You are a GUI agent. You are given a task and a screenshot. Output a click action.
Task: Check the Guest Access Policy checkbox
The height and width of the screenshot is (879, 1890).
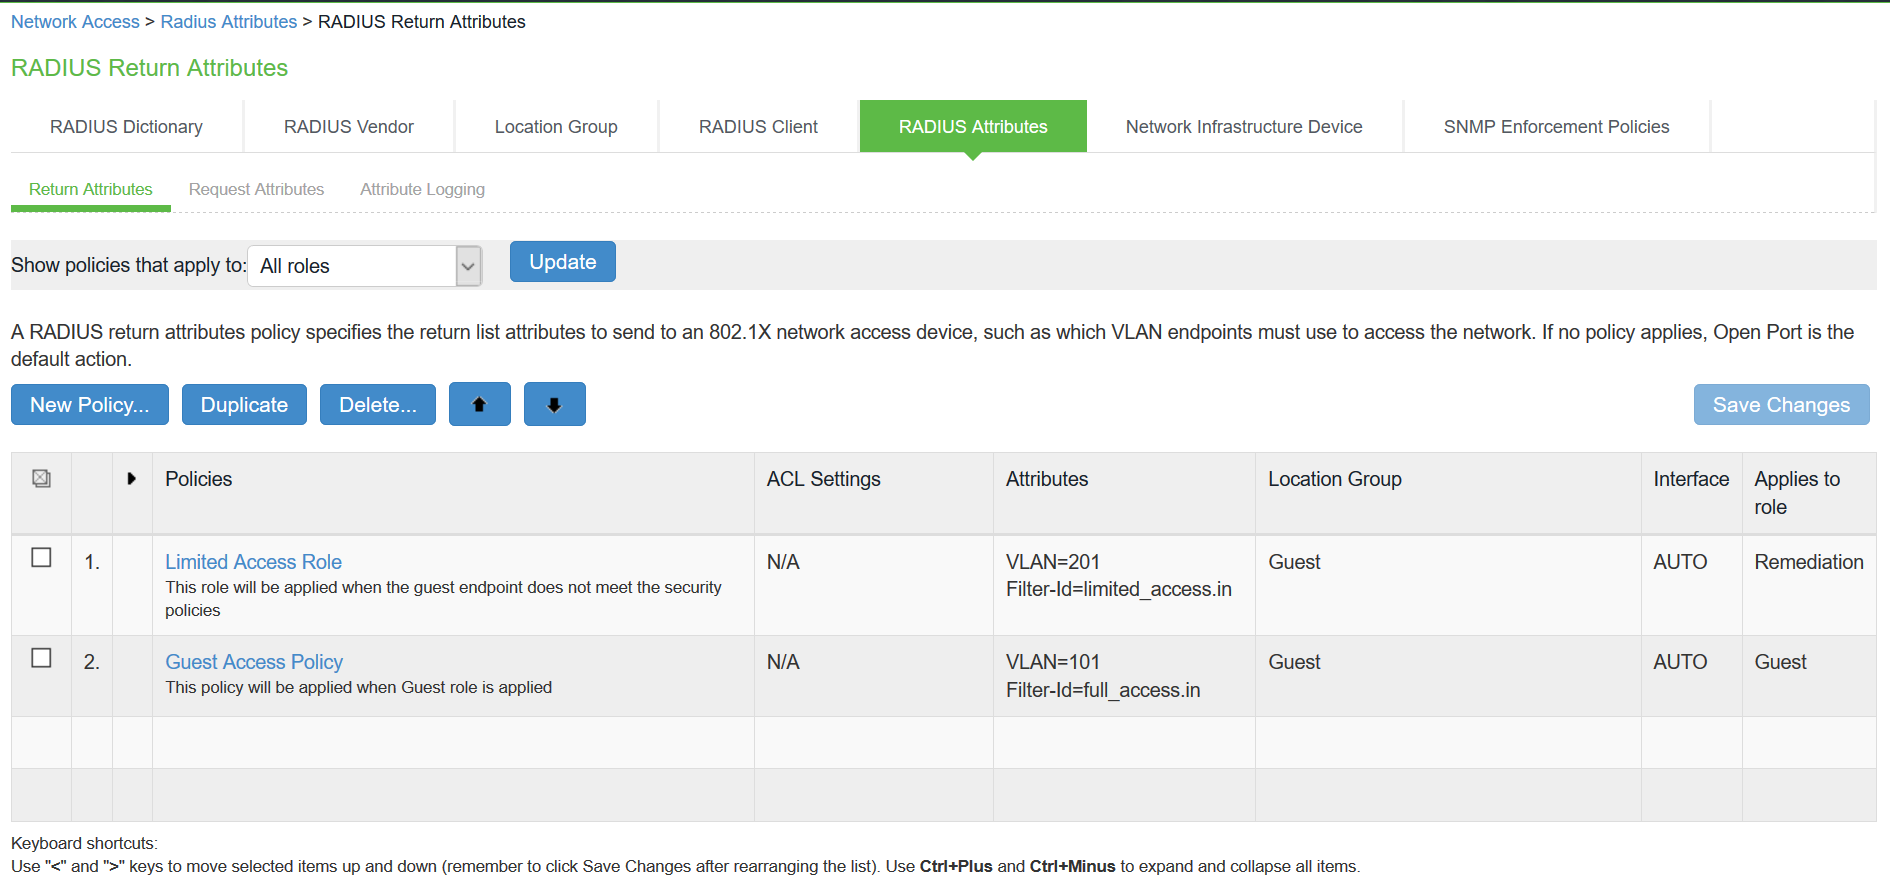[x=41, y=658]
